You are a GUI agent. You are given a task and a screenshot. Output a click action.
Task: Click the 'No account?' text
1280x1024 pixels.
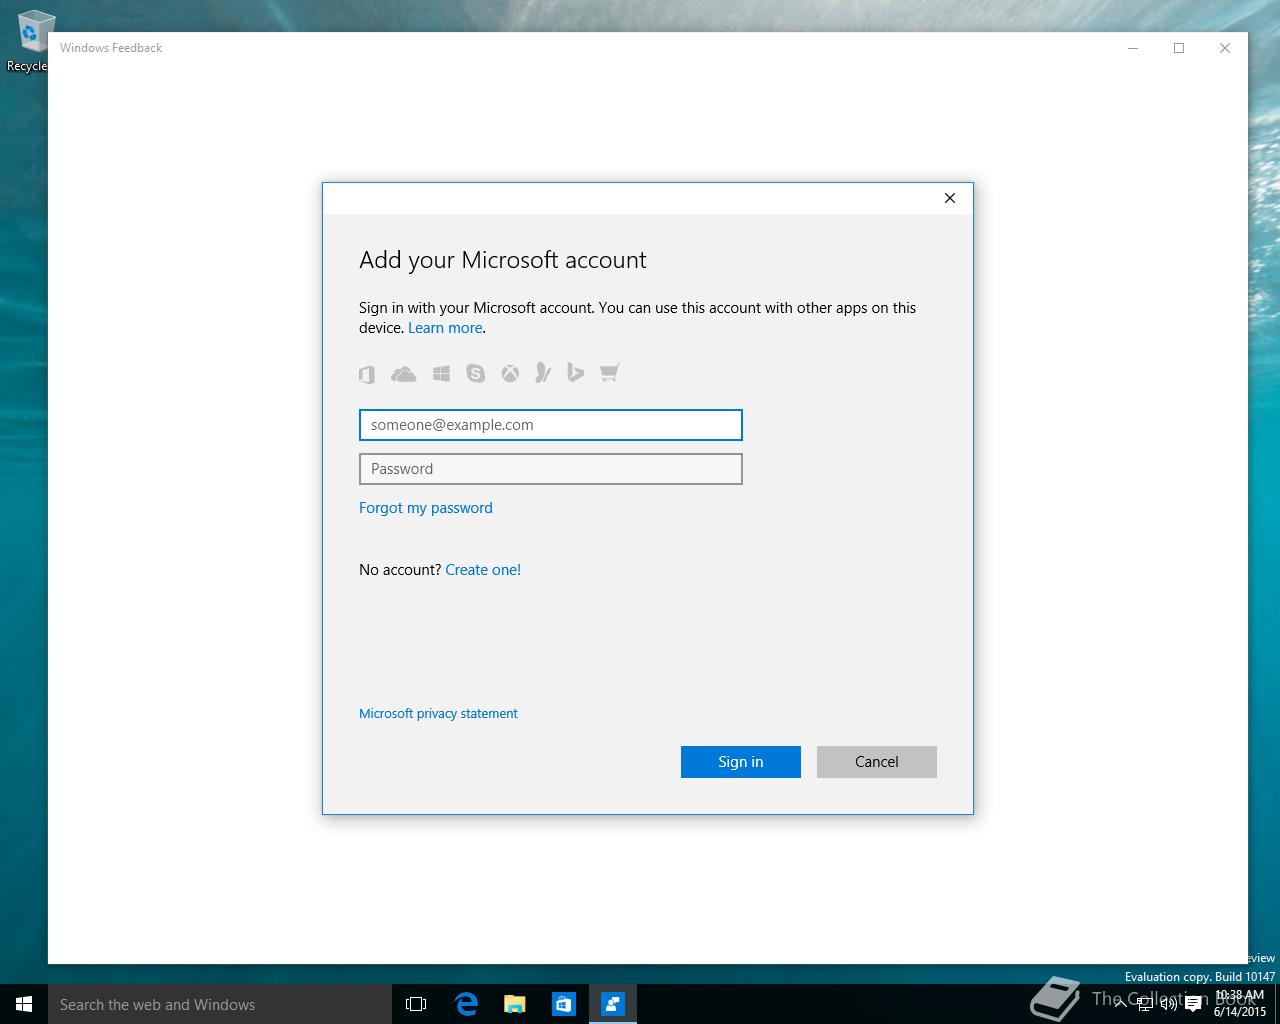400,570
